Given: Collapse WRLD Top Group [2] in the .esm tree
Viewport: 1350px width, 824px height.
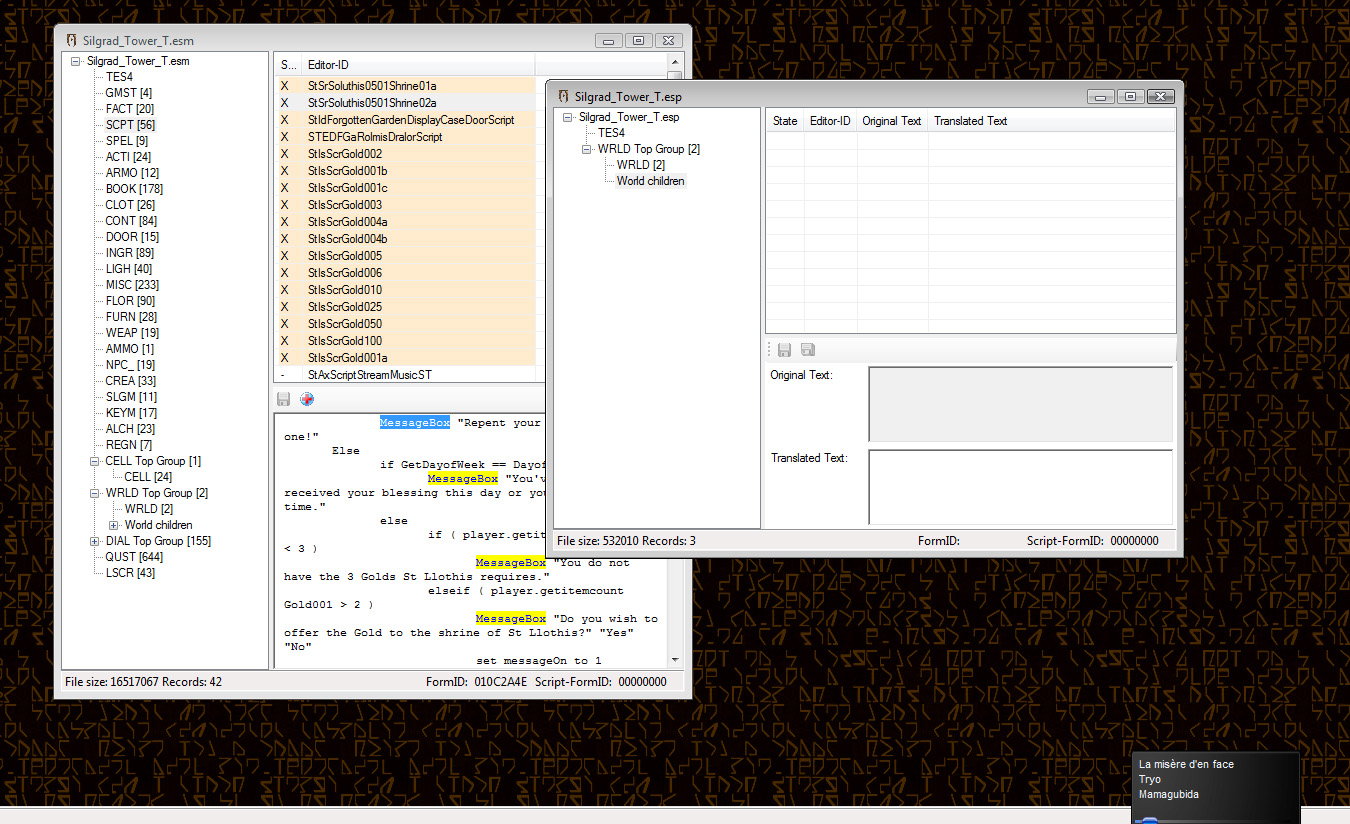Looking at the screenshot, I should (95, 493).
